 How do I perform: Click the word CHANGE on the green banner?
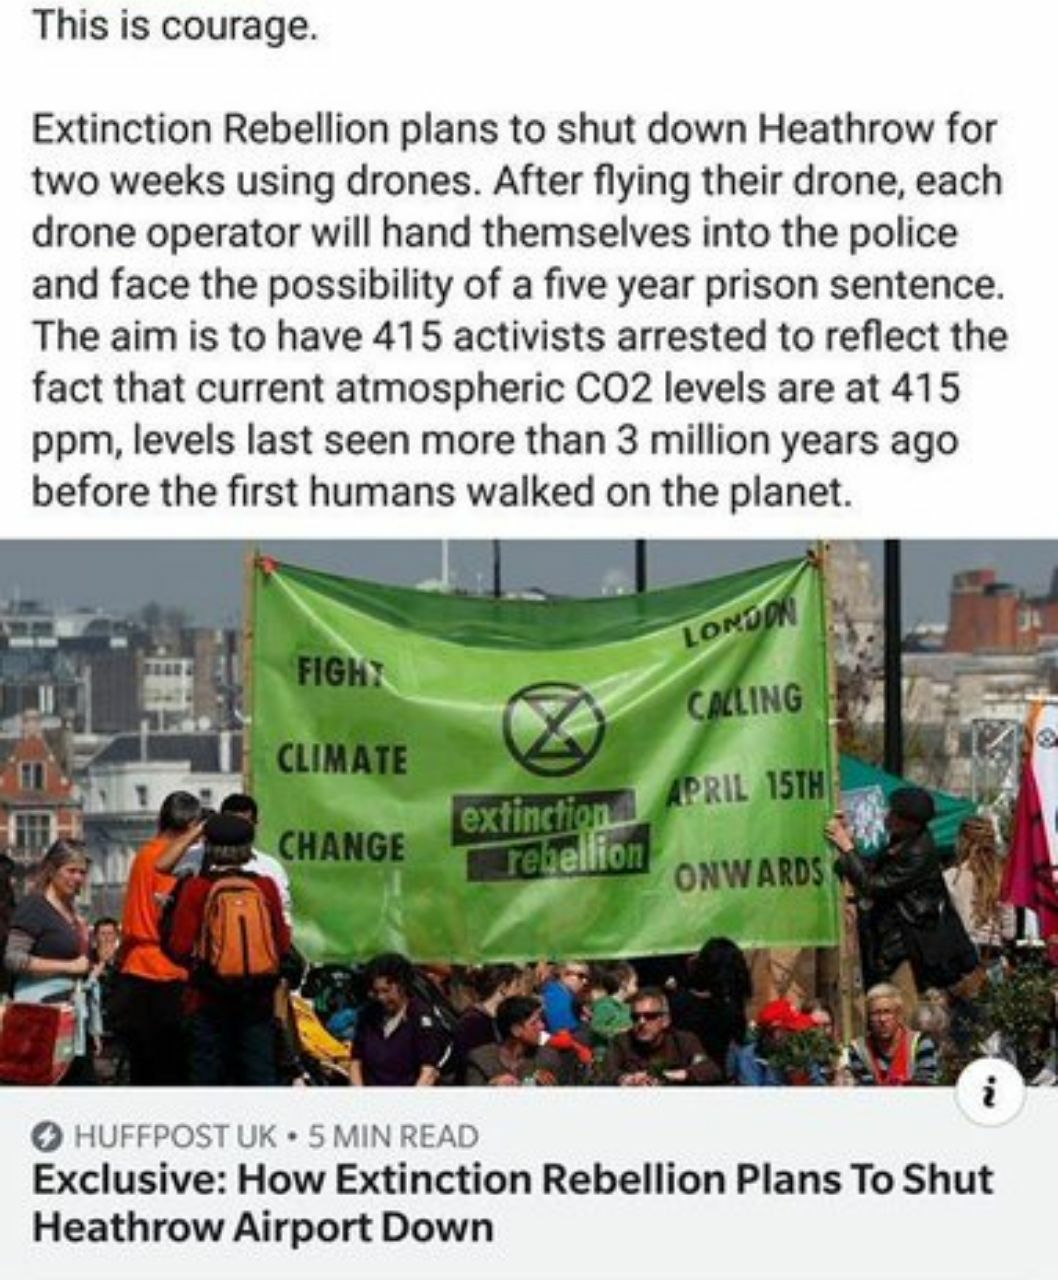(341, 846)
